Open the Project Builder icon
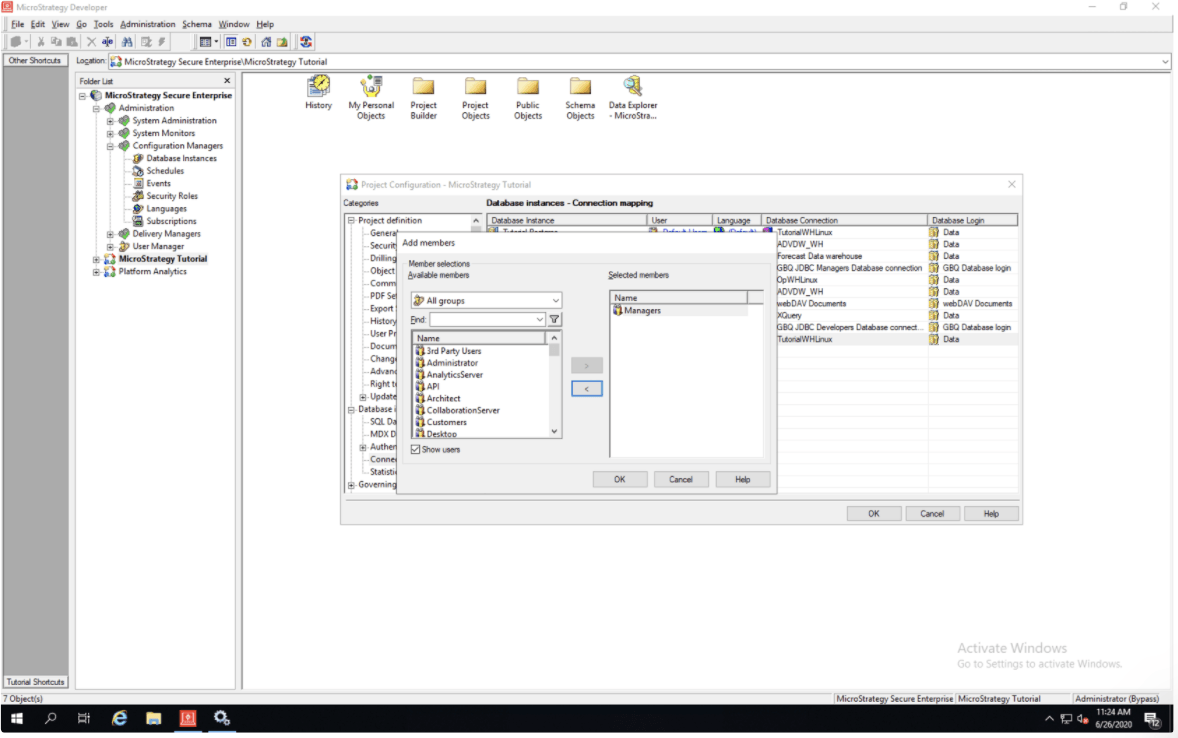Image resolution: width=1178 pixels, height=738 pixels. click(x=424, y=88)
